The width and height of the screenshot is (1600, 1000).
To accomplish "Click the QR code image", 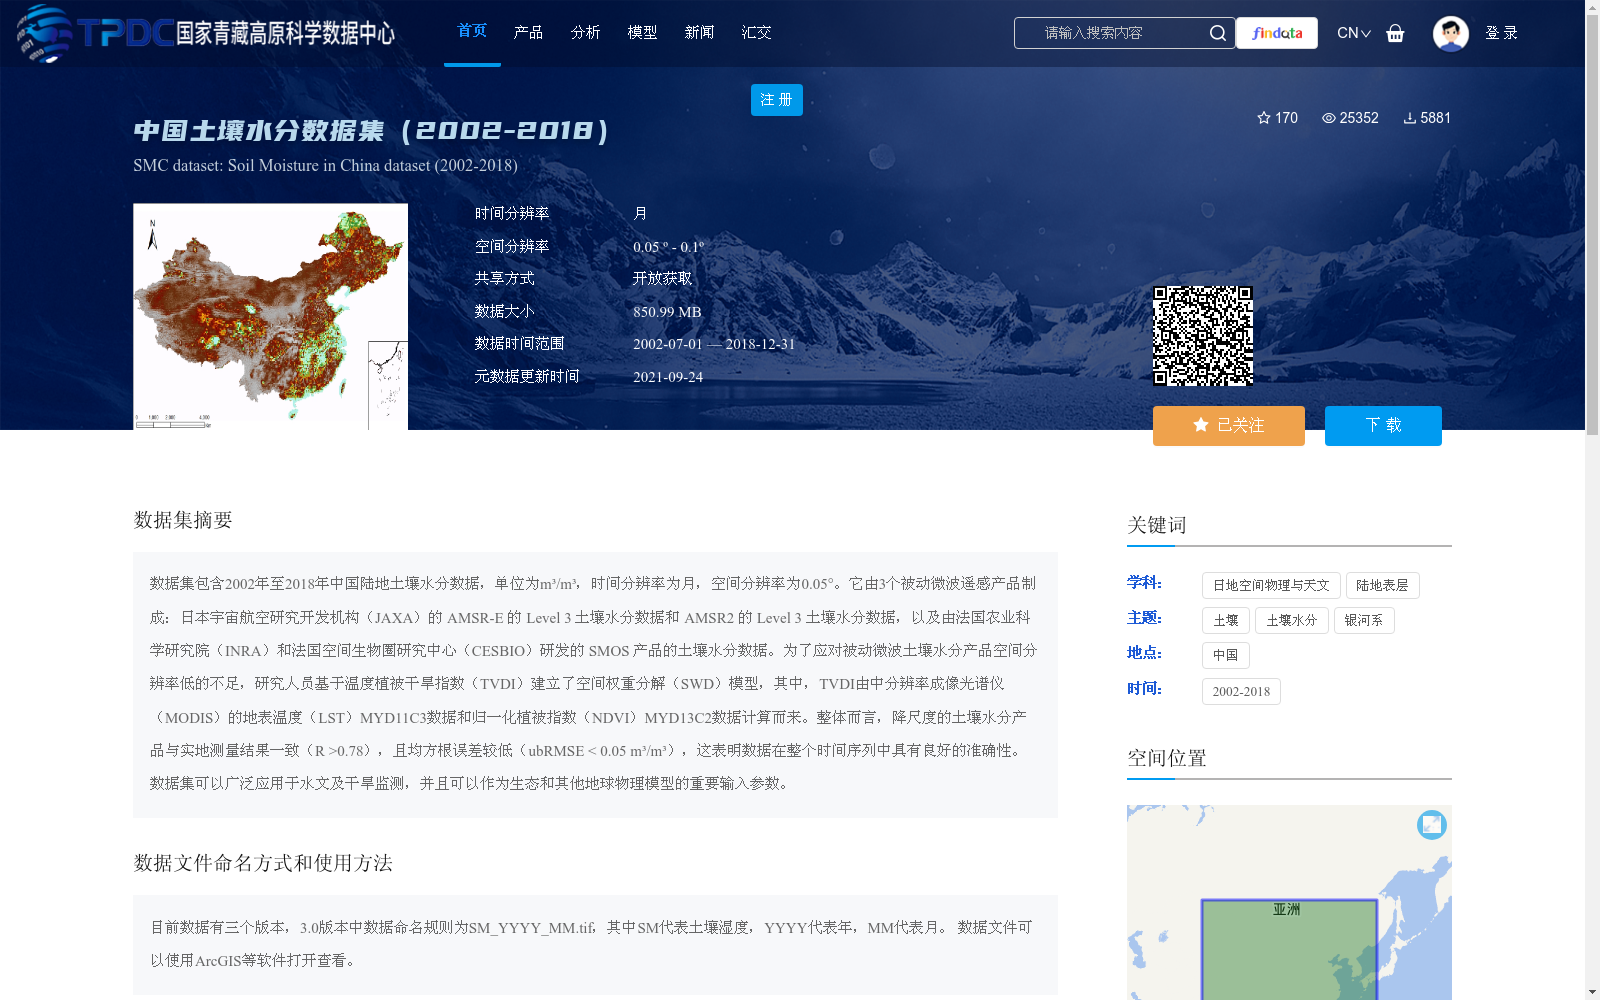I will click(1203, 336).
